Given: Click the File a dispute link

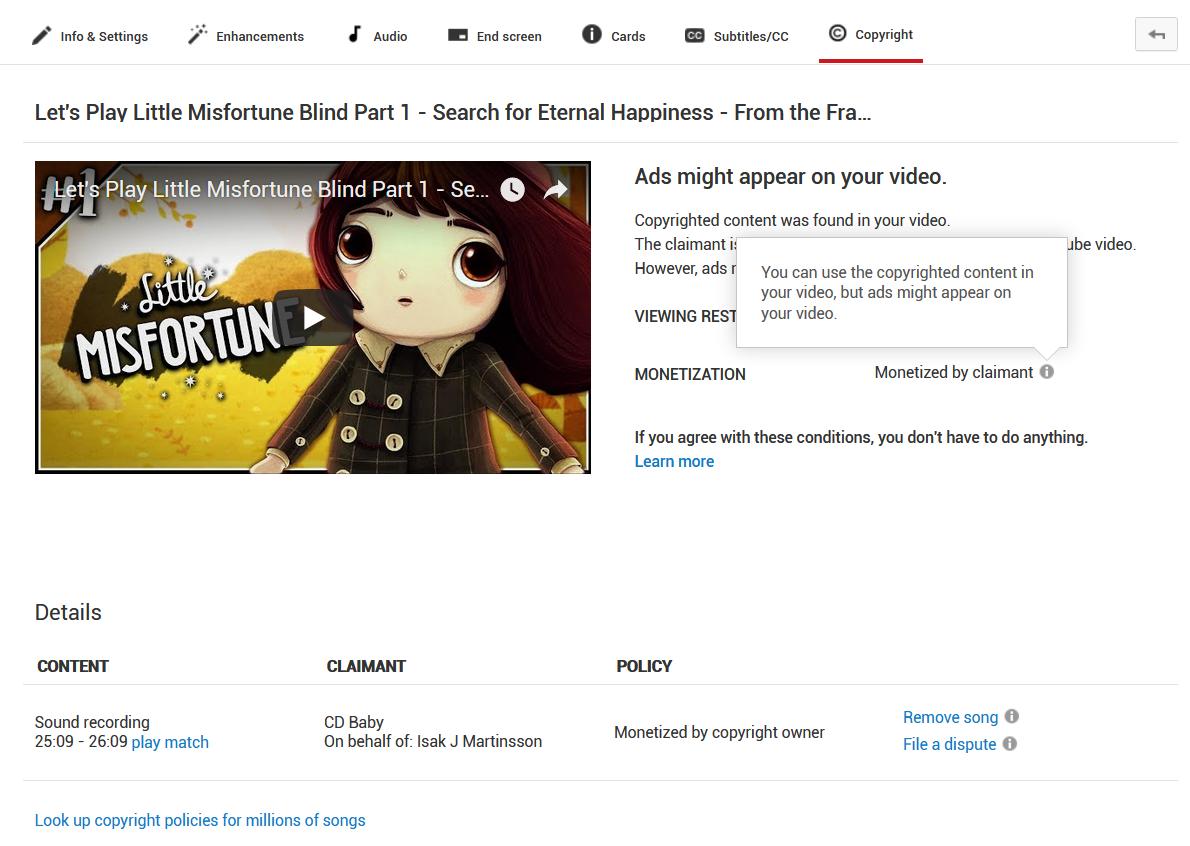Looking at the screenshot, I should point(949,744).
